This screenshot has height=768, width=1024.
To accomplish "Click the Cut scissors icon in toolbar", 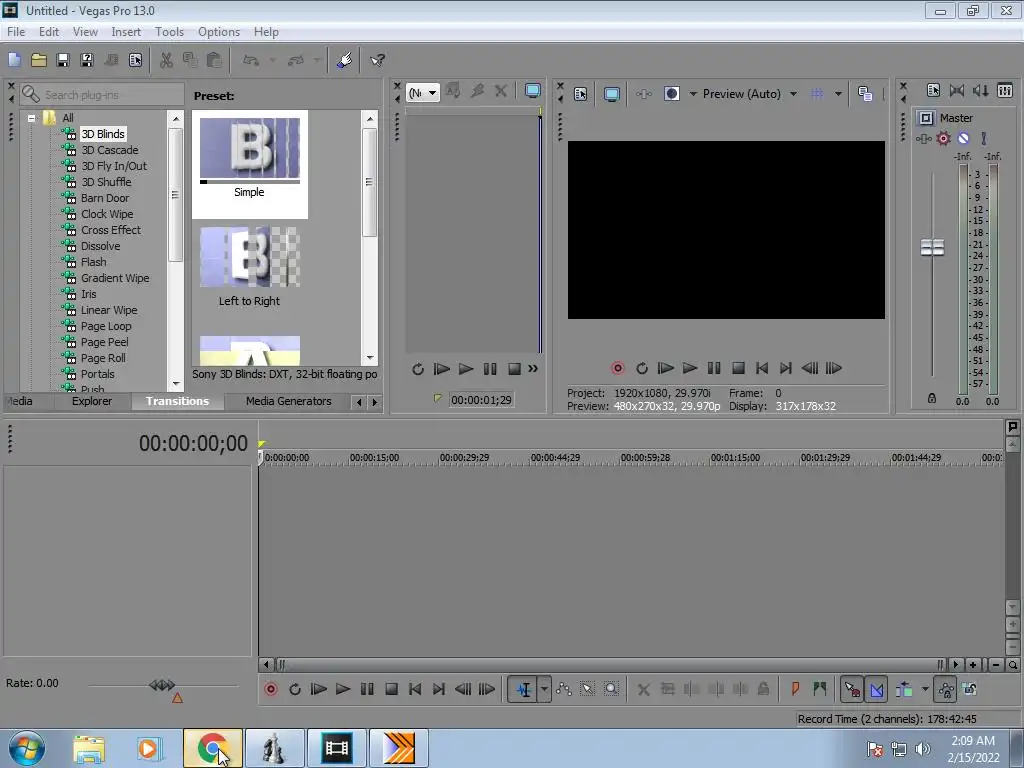I will [167, 60].
